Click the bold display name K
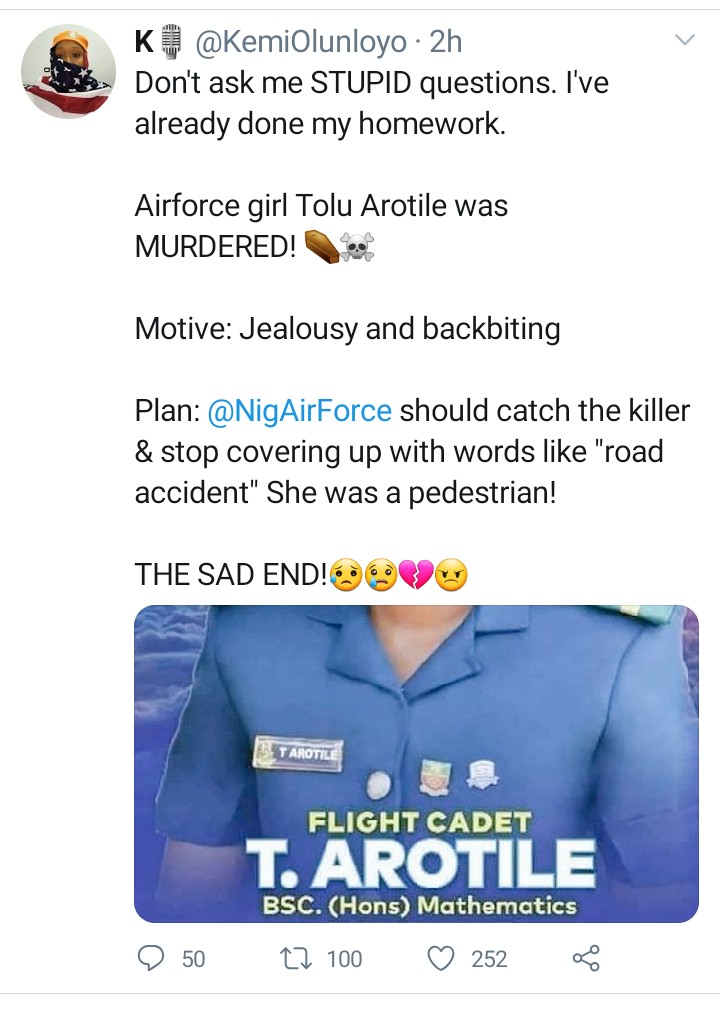 coord(144,42)
